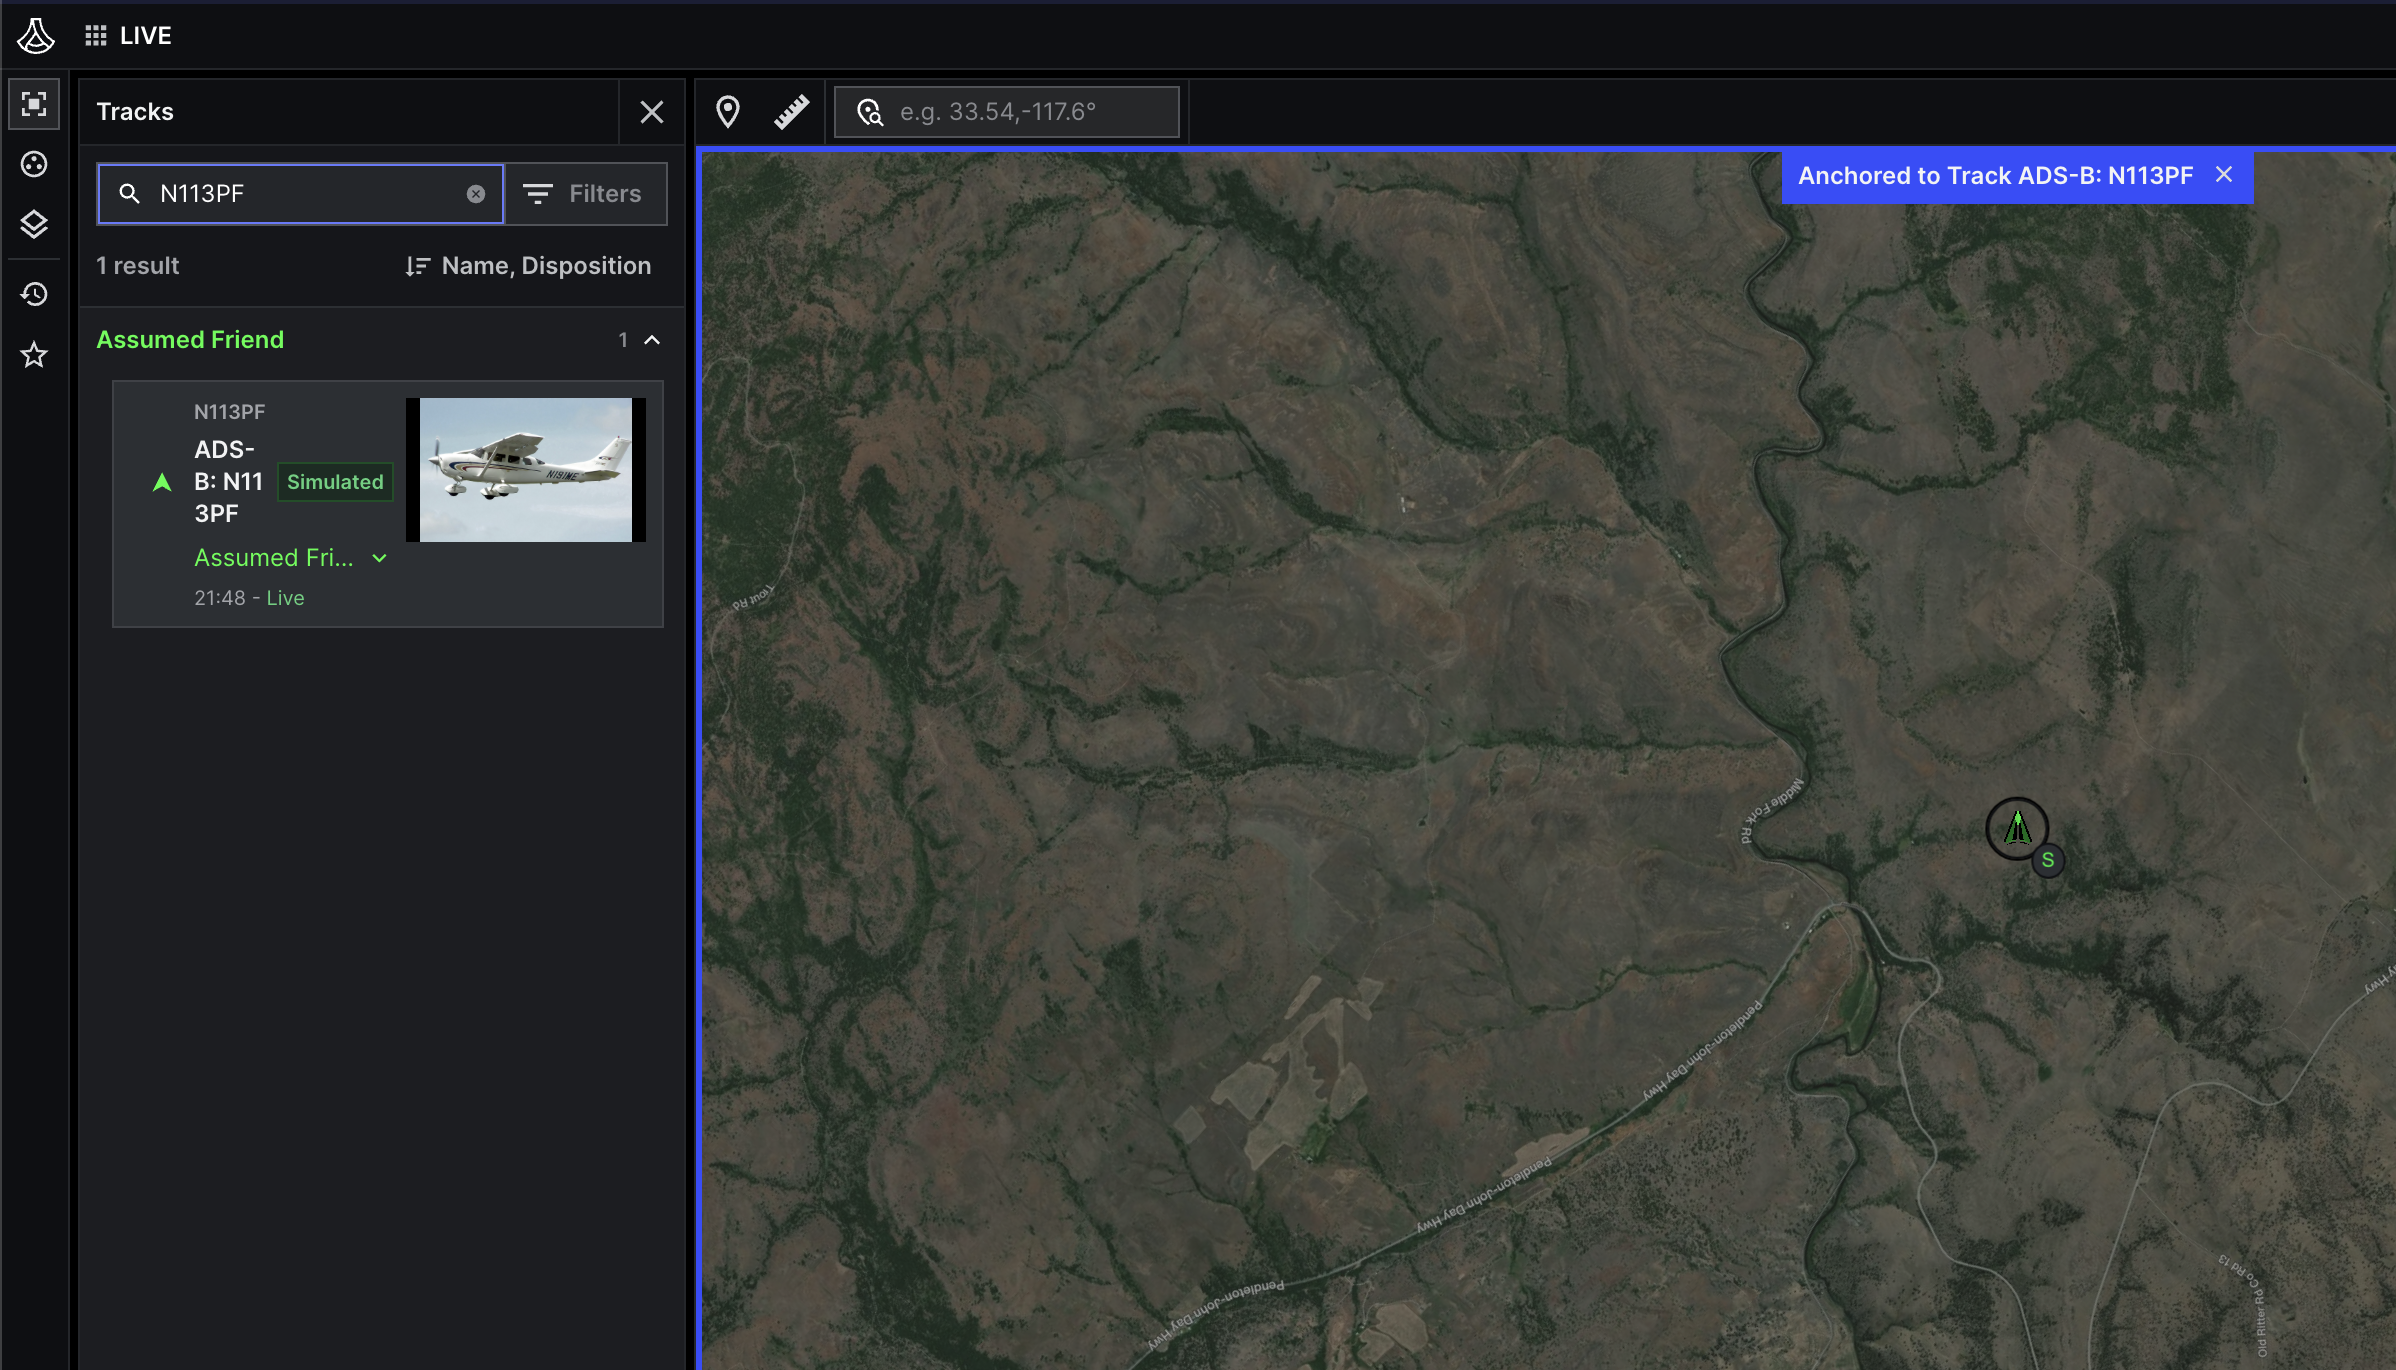The height and width of the screenshot is (1370, 2396).
Task: Clear the N113PF search text
Action: pyautogui.click(x=475, y=193)
